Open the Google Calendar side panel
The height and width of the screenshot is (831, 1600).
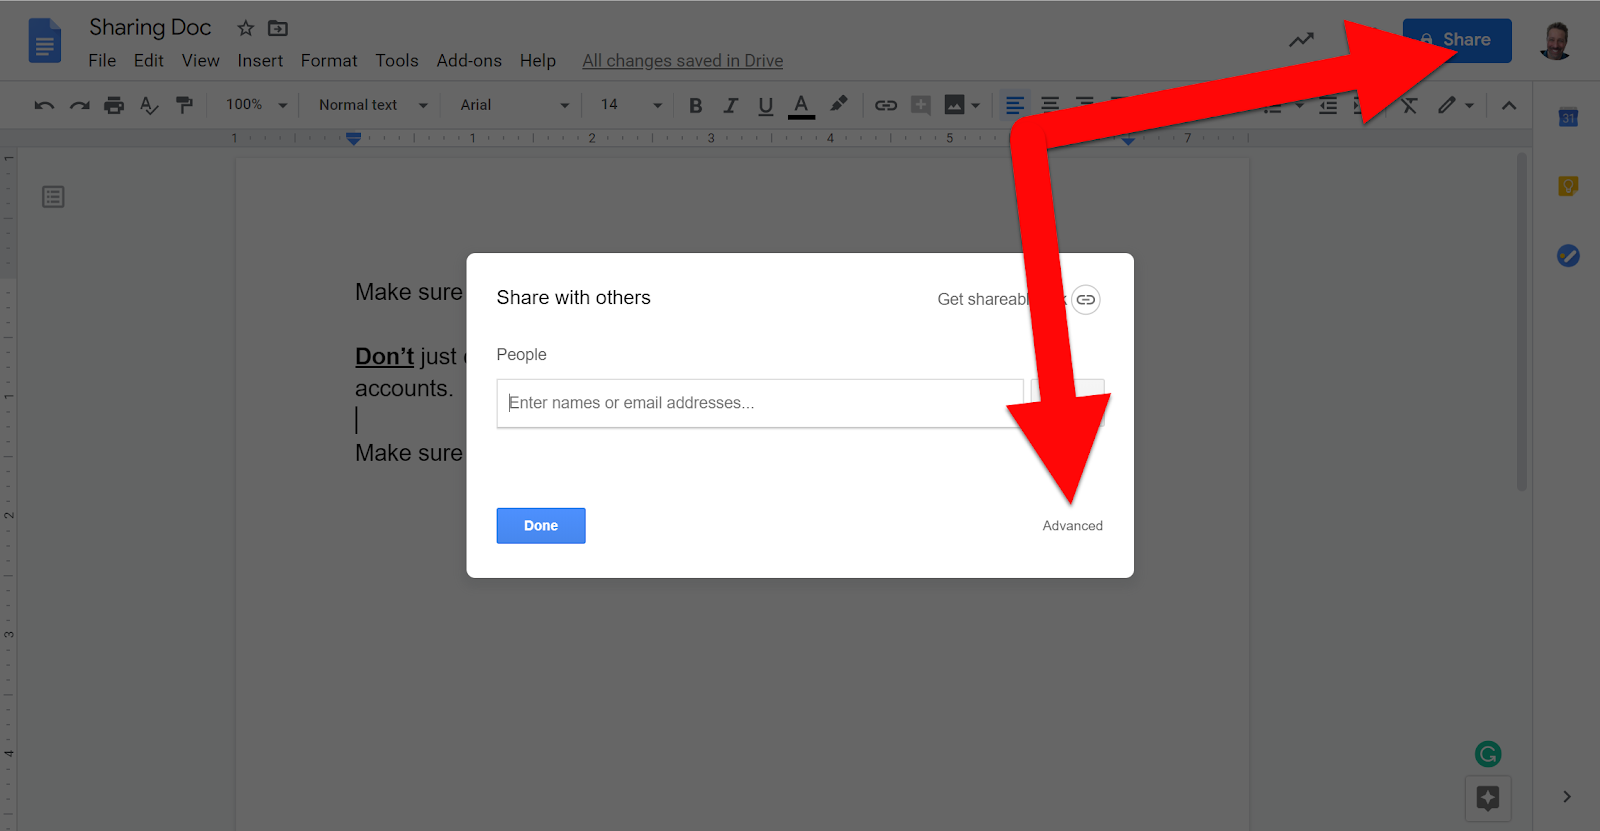point(1568,118)
